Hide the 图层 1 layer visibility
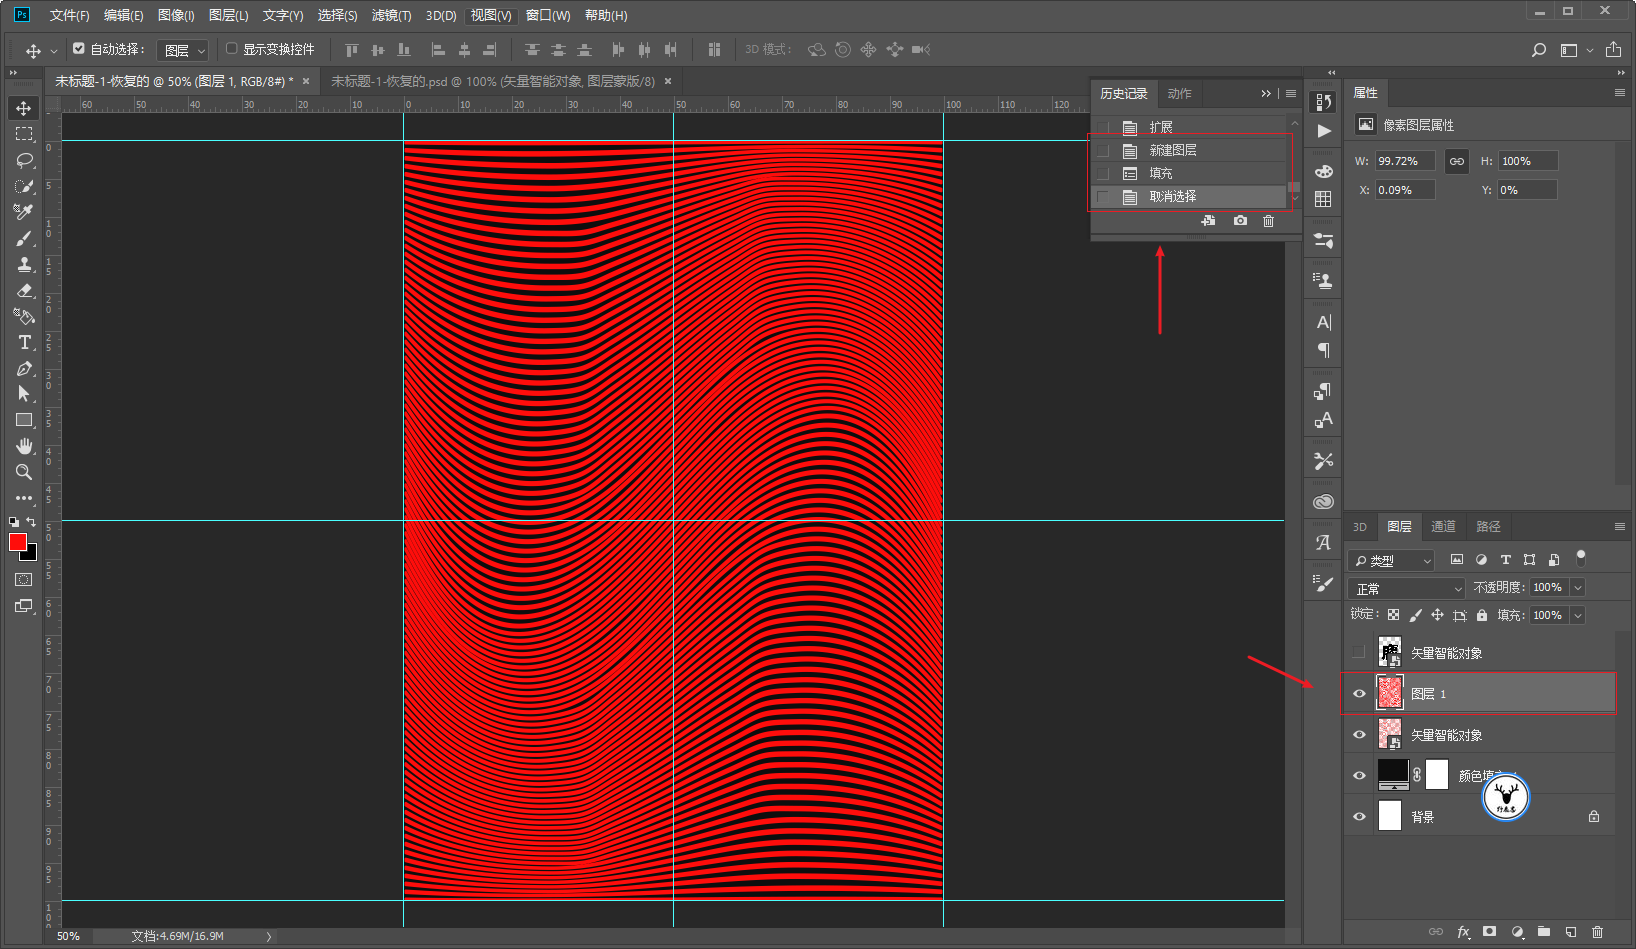1636x949 pixels. coord(1359,694)
